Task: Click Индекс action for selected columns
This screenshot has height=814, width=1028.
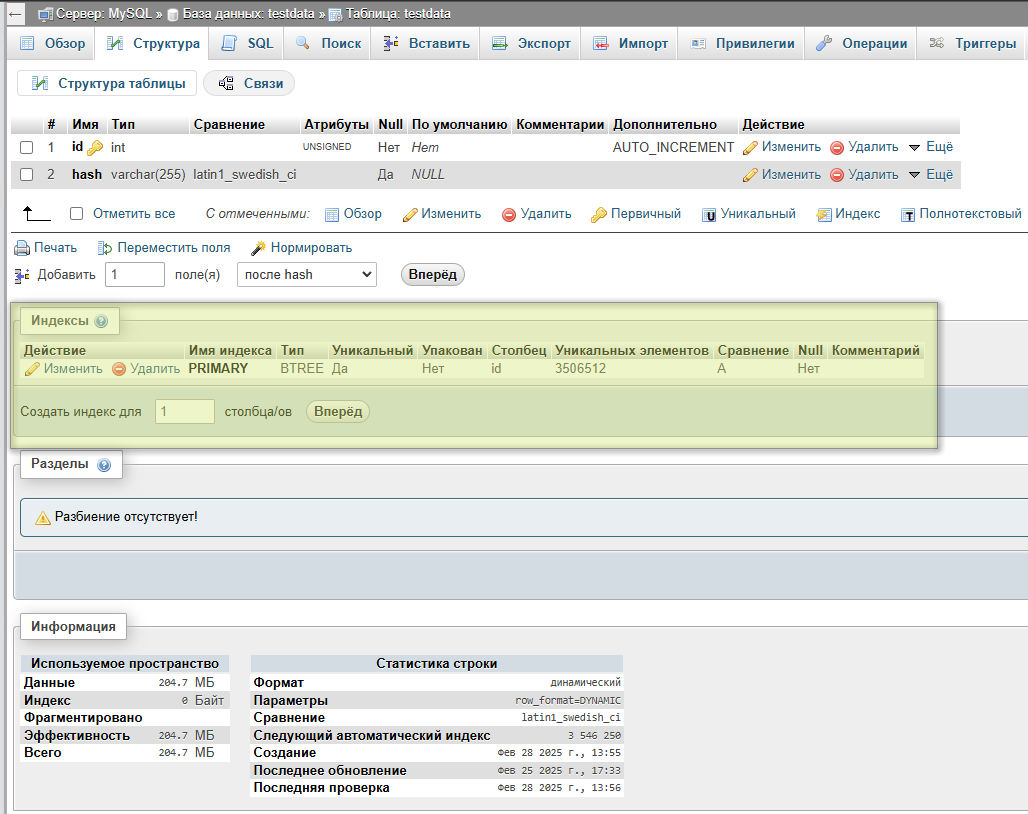Action: (x=848, y=214)
